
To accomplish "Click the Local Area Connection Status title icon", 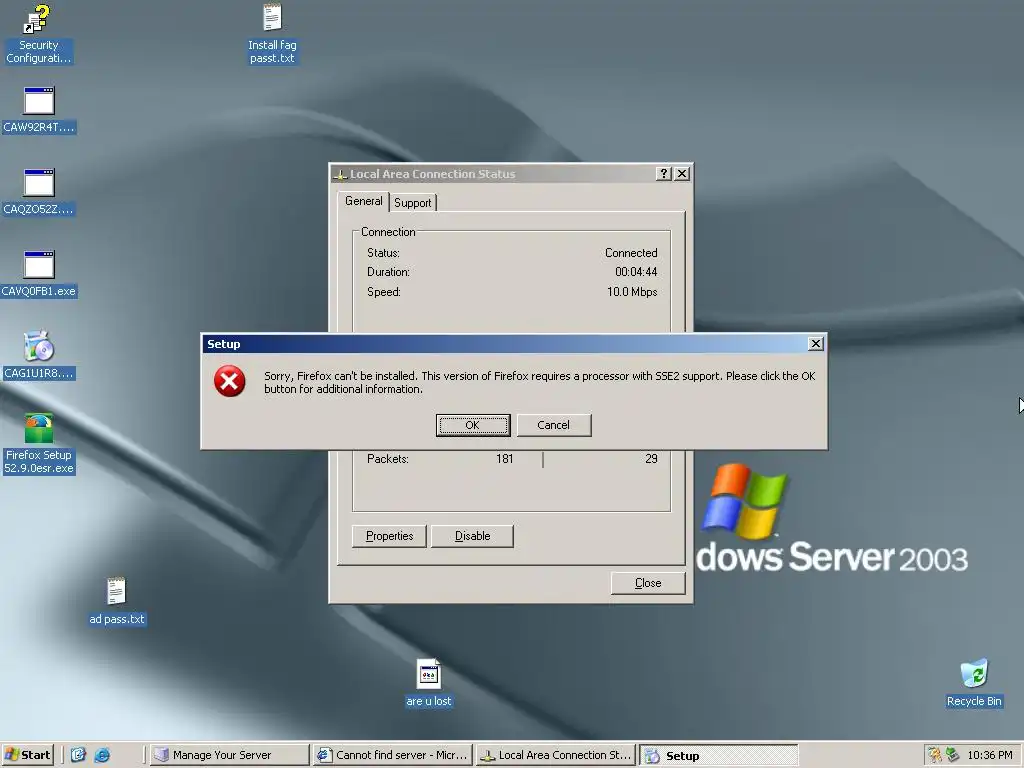I will (x=340, y=174).
